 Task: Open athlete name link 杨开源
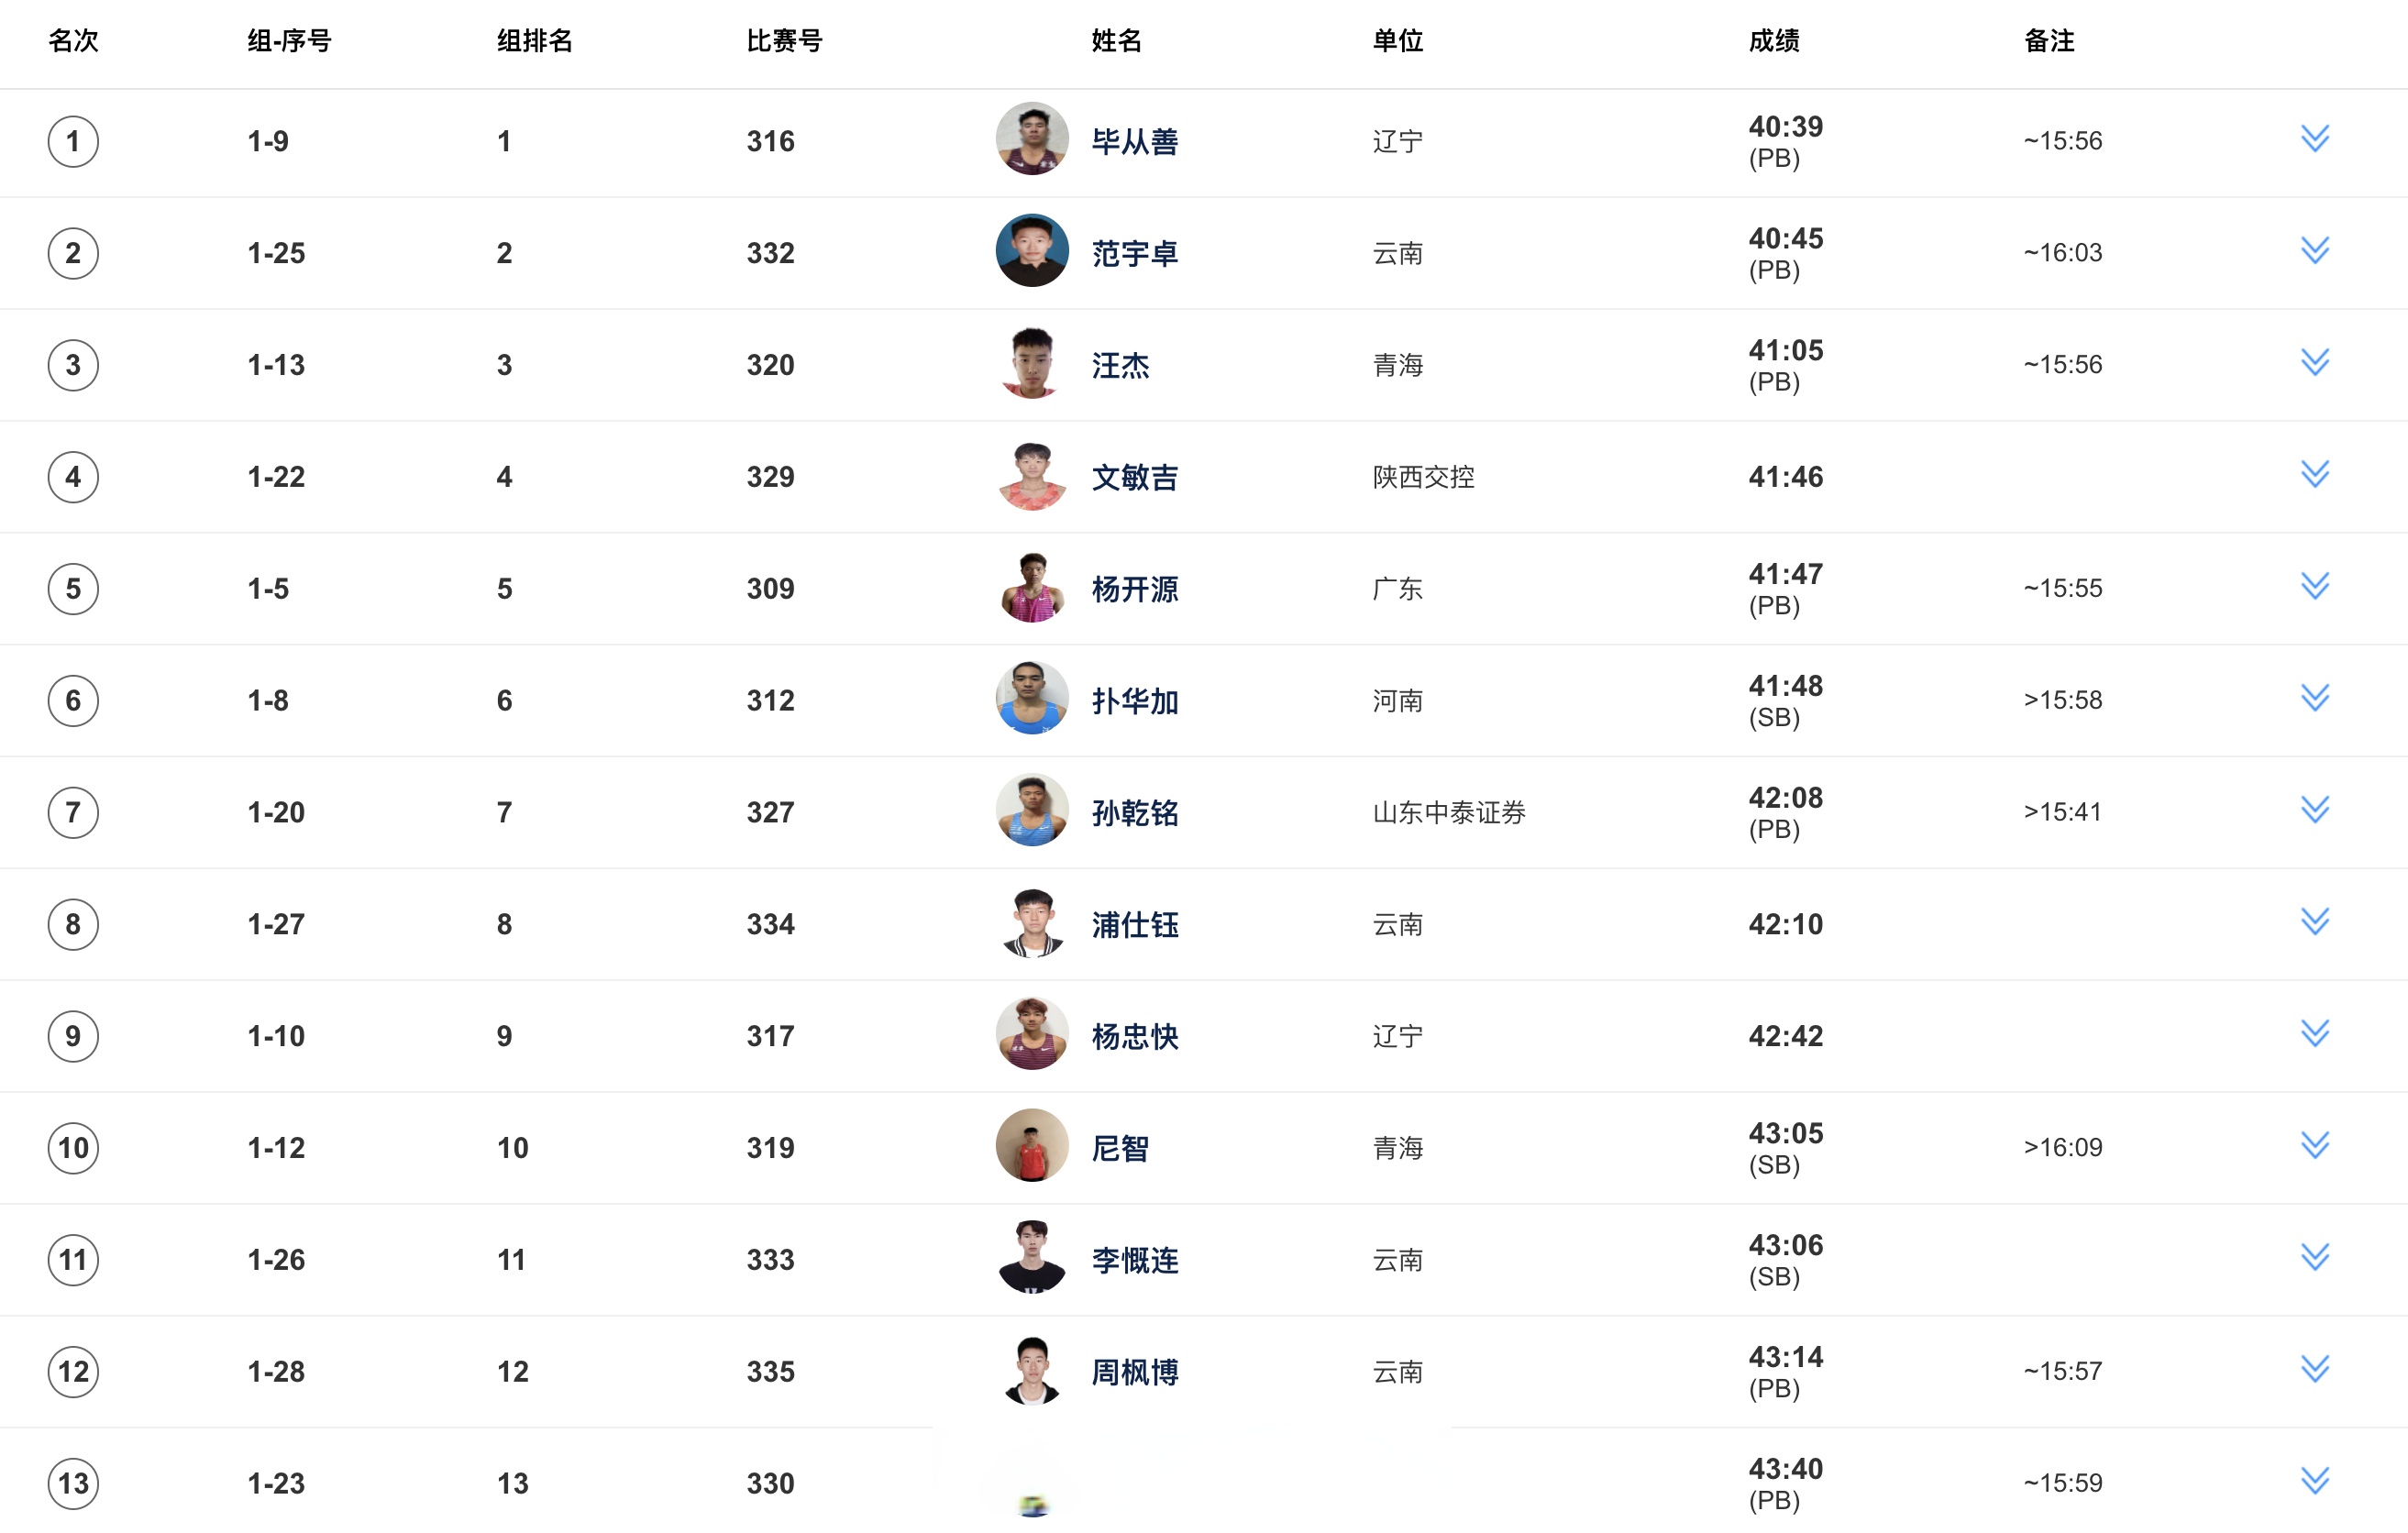click(1134, 589)
